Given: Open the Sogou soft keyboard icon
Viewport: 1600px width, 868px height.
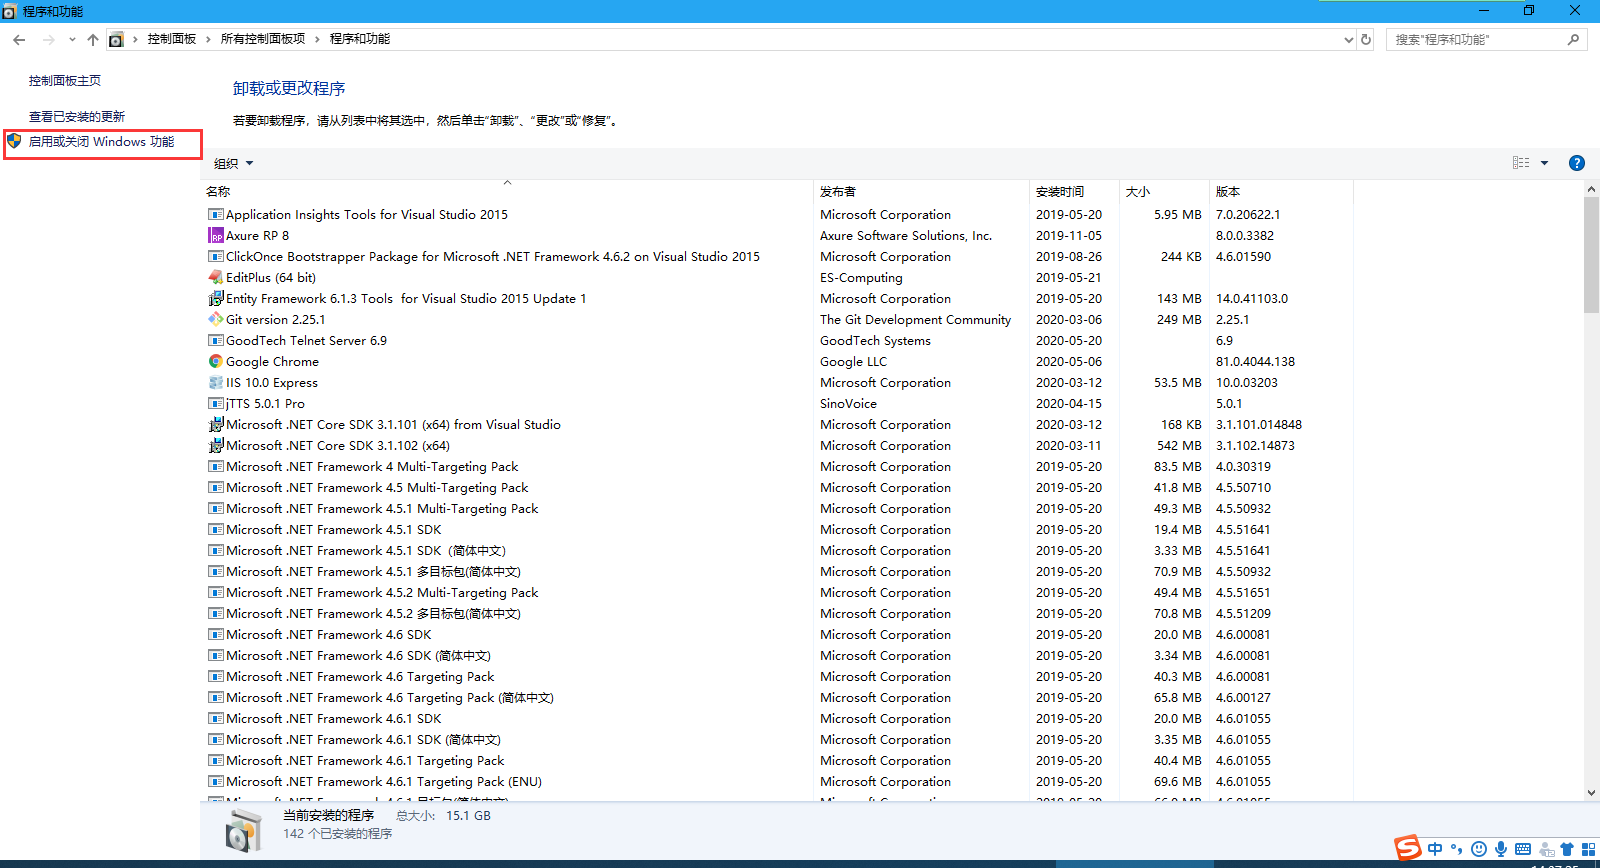Looking at the screenshot, I should 1523,849.
